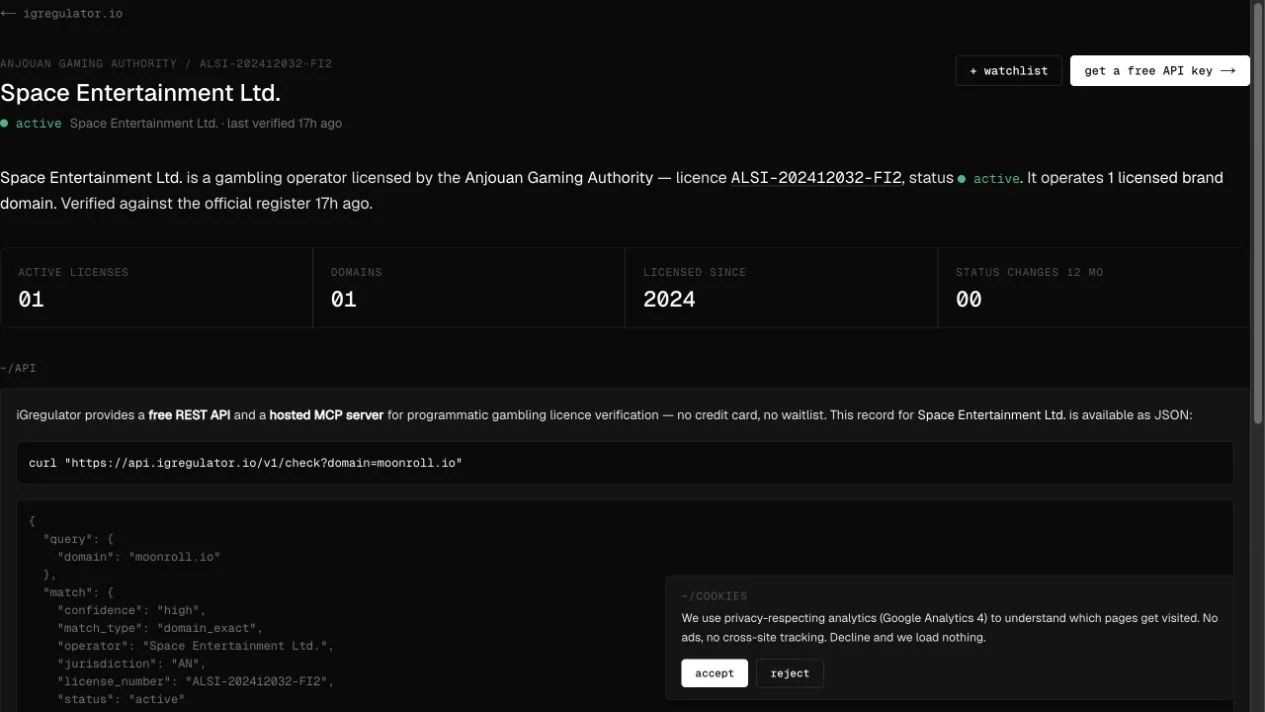Image resolution: width=1265 pixels, height=712 pixels.
Task: Click the green active status under heading
Action: (31, 123)
